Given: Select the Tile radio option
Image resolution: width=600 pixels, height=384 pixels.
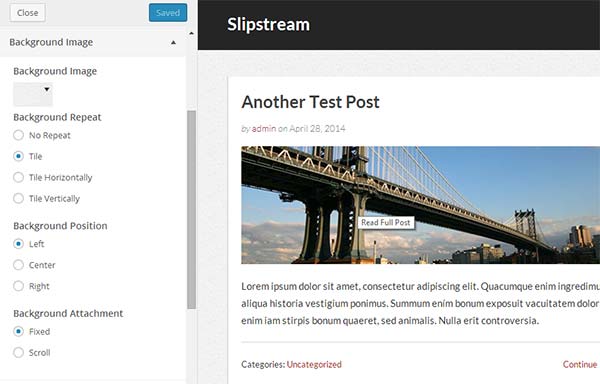Looking at the screenshot, I should pyautogui.click(x=18, y=156).
